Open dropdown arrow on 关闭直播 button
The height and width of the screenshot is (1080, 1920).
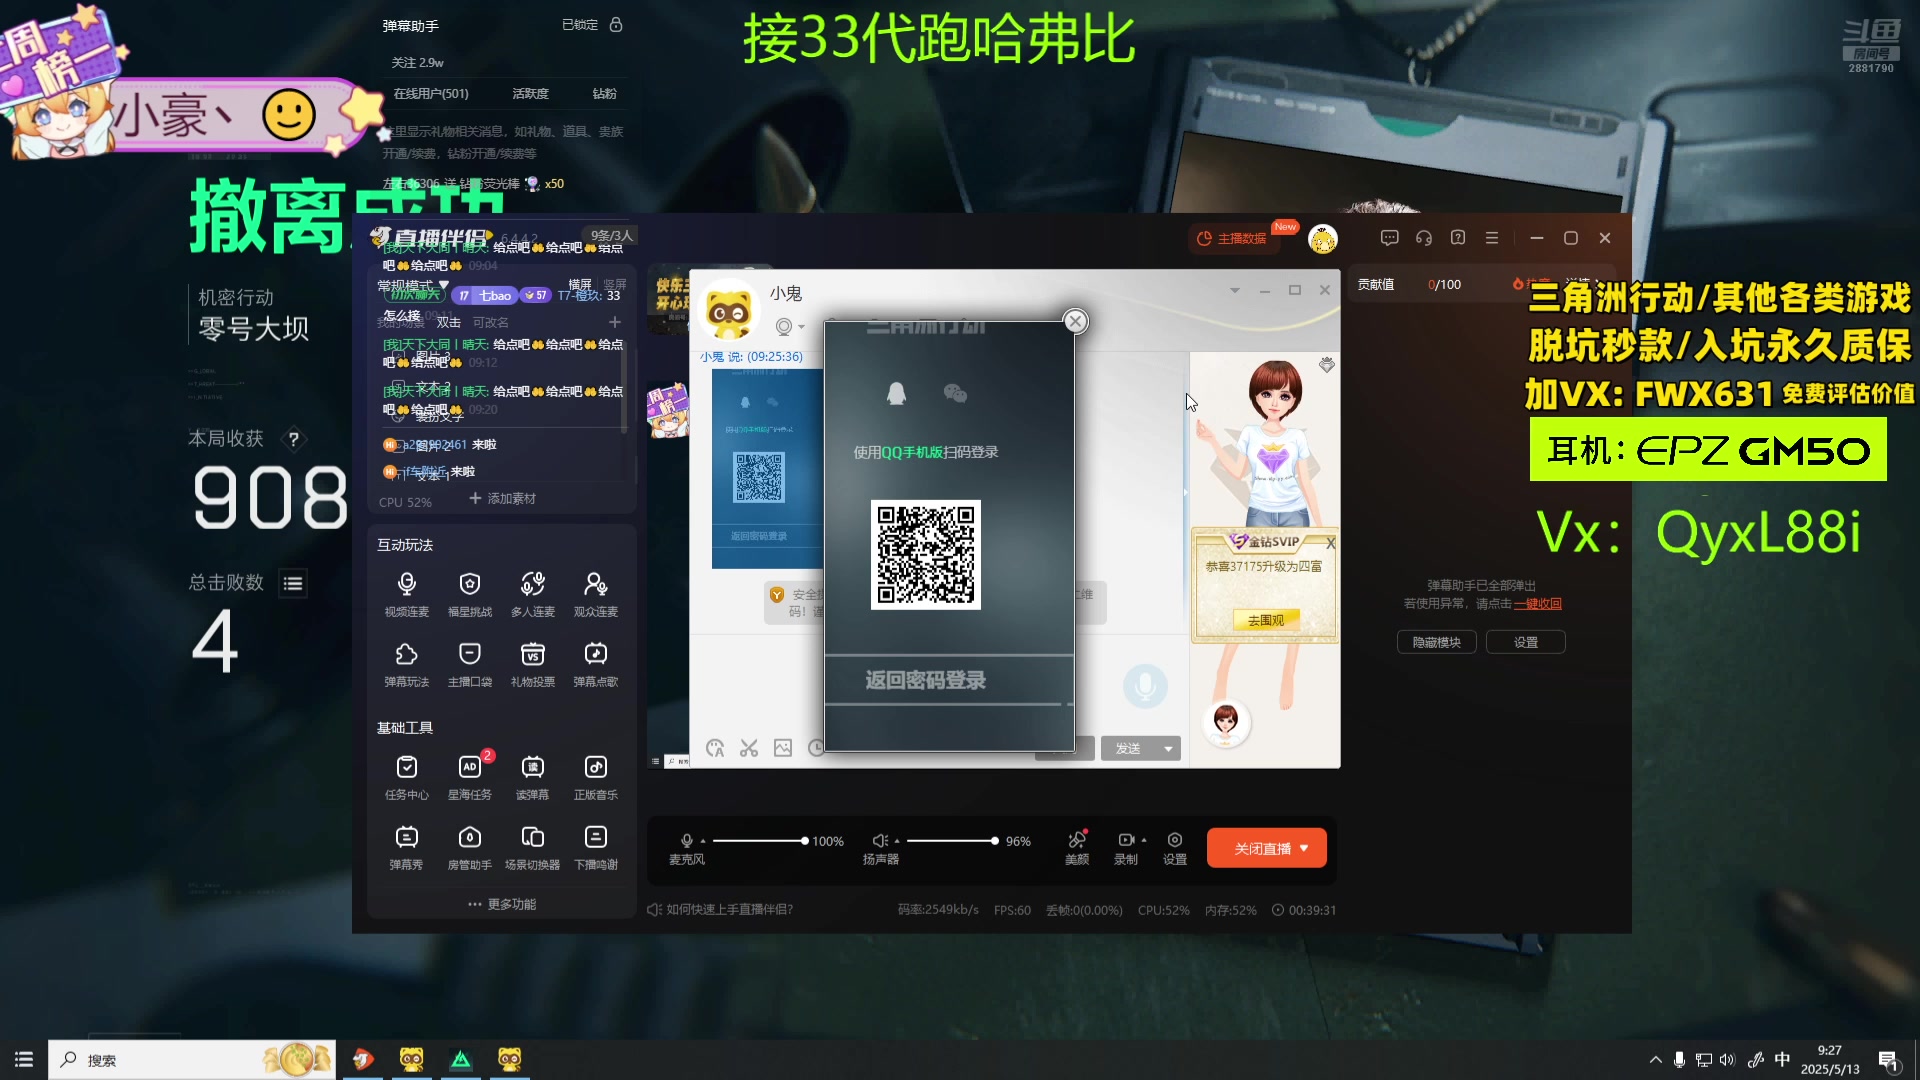[1304, 848]
